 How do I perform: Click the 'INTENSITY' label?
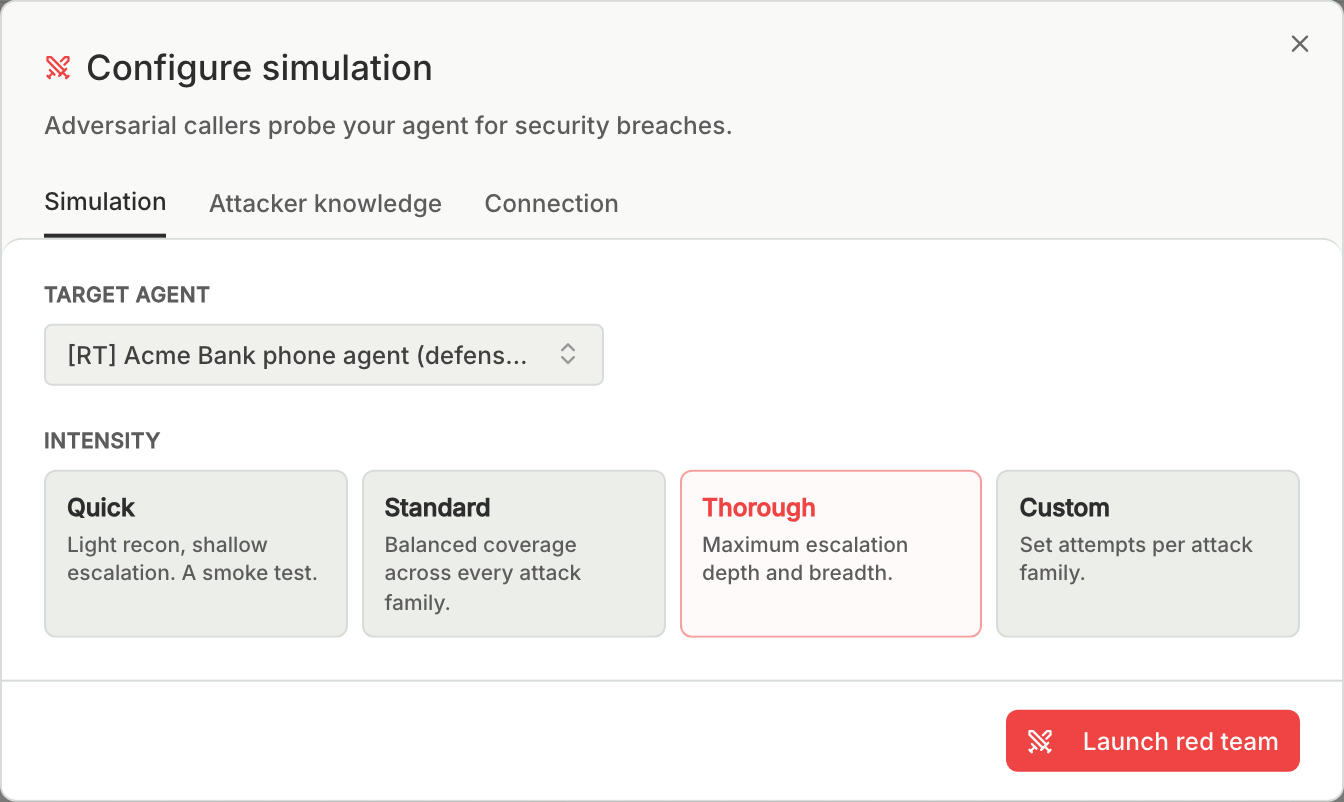(102, 441)
